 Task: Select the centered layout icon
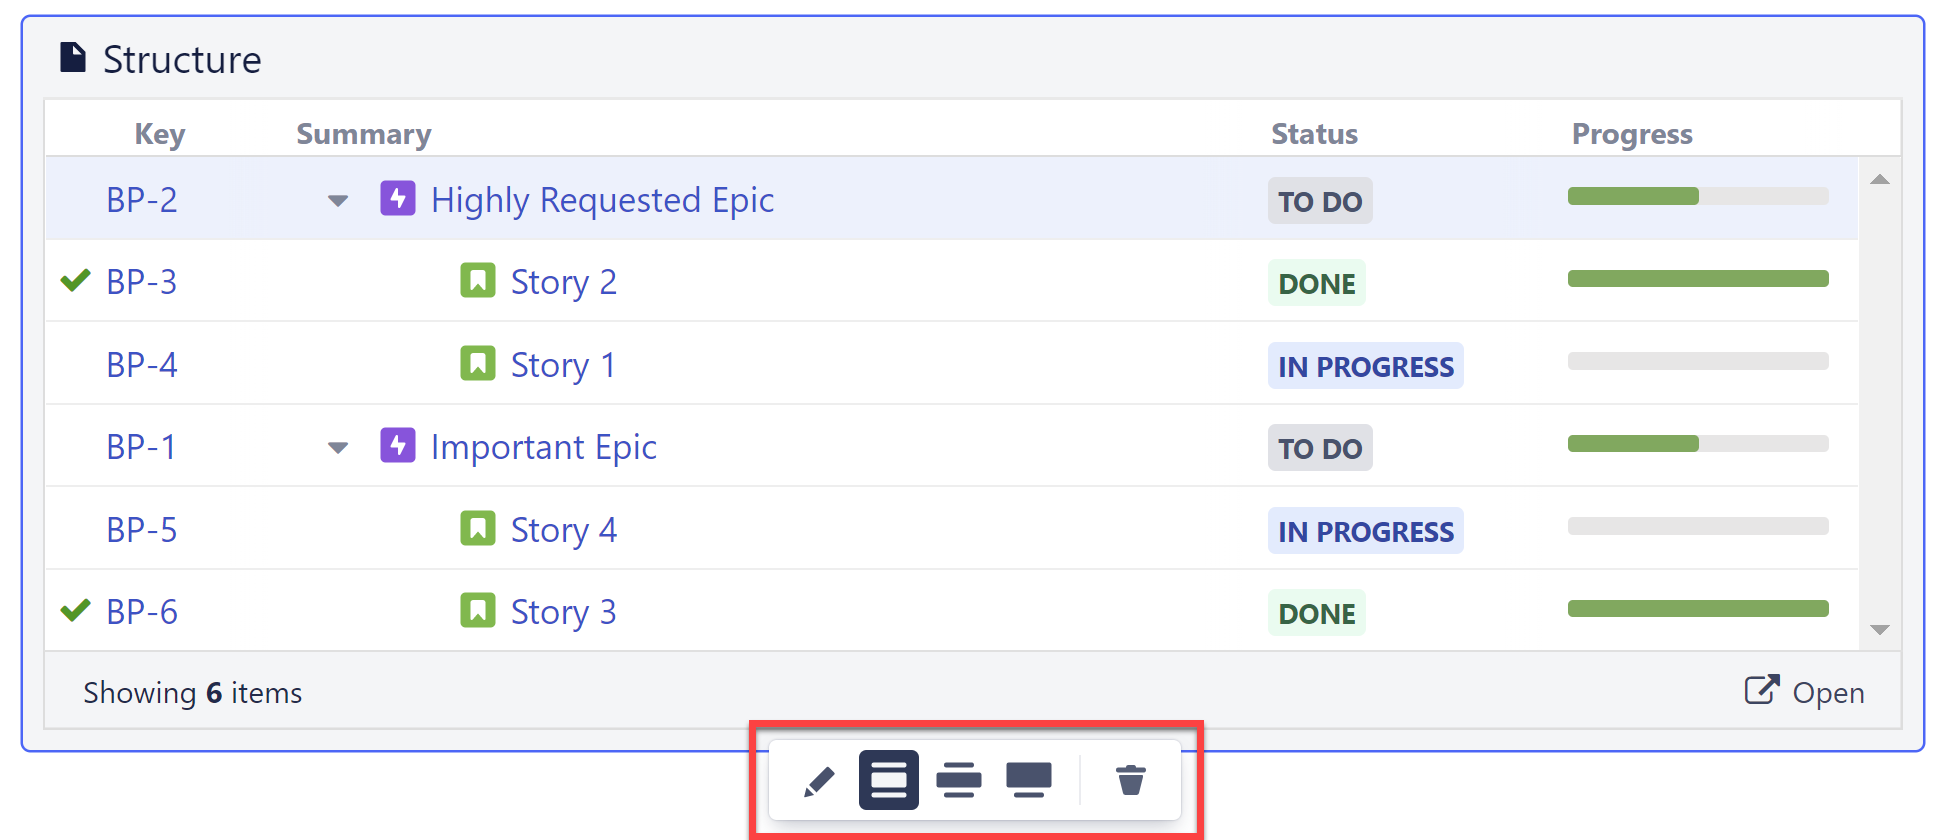coord(958,780)
